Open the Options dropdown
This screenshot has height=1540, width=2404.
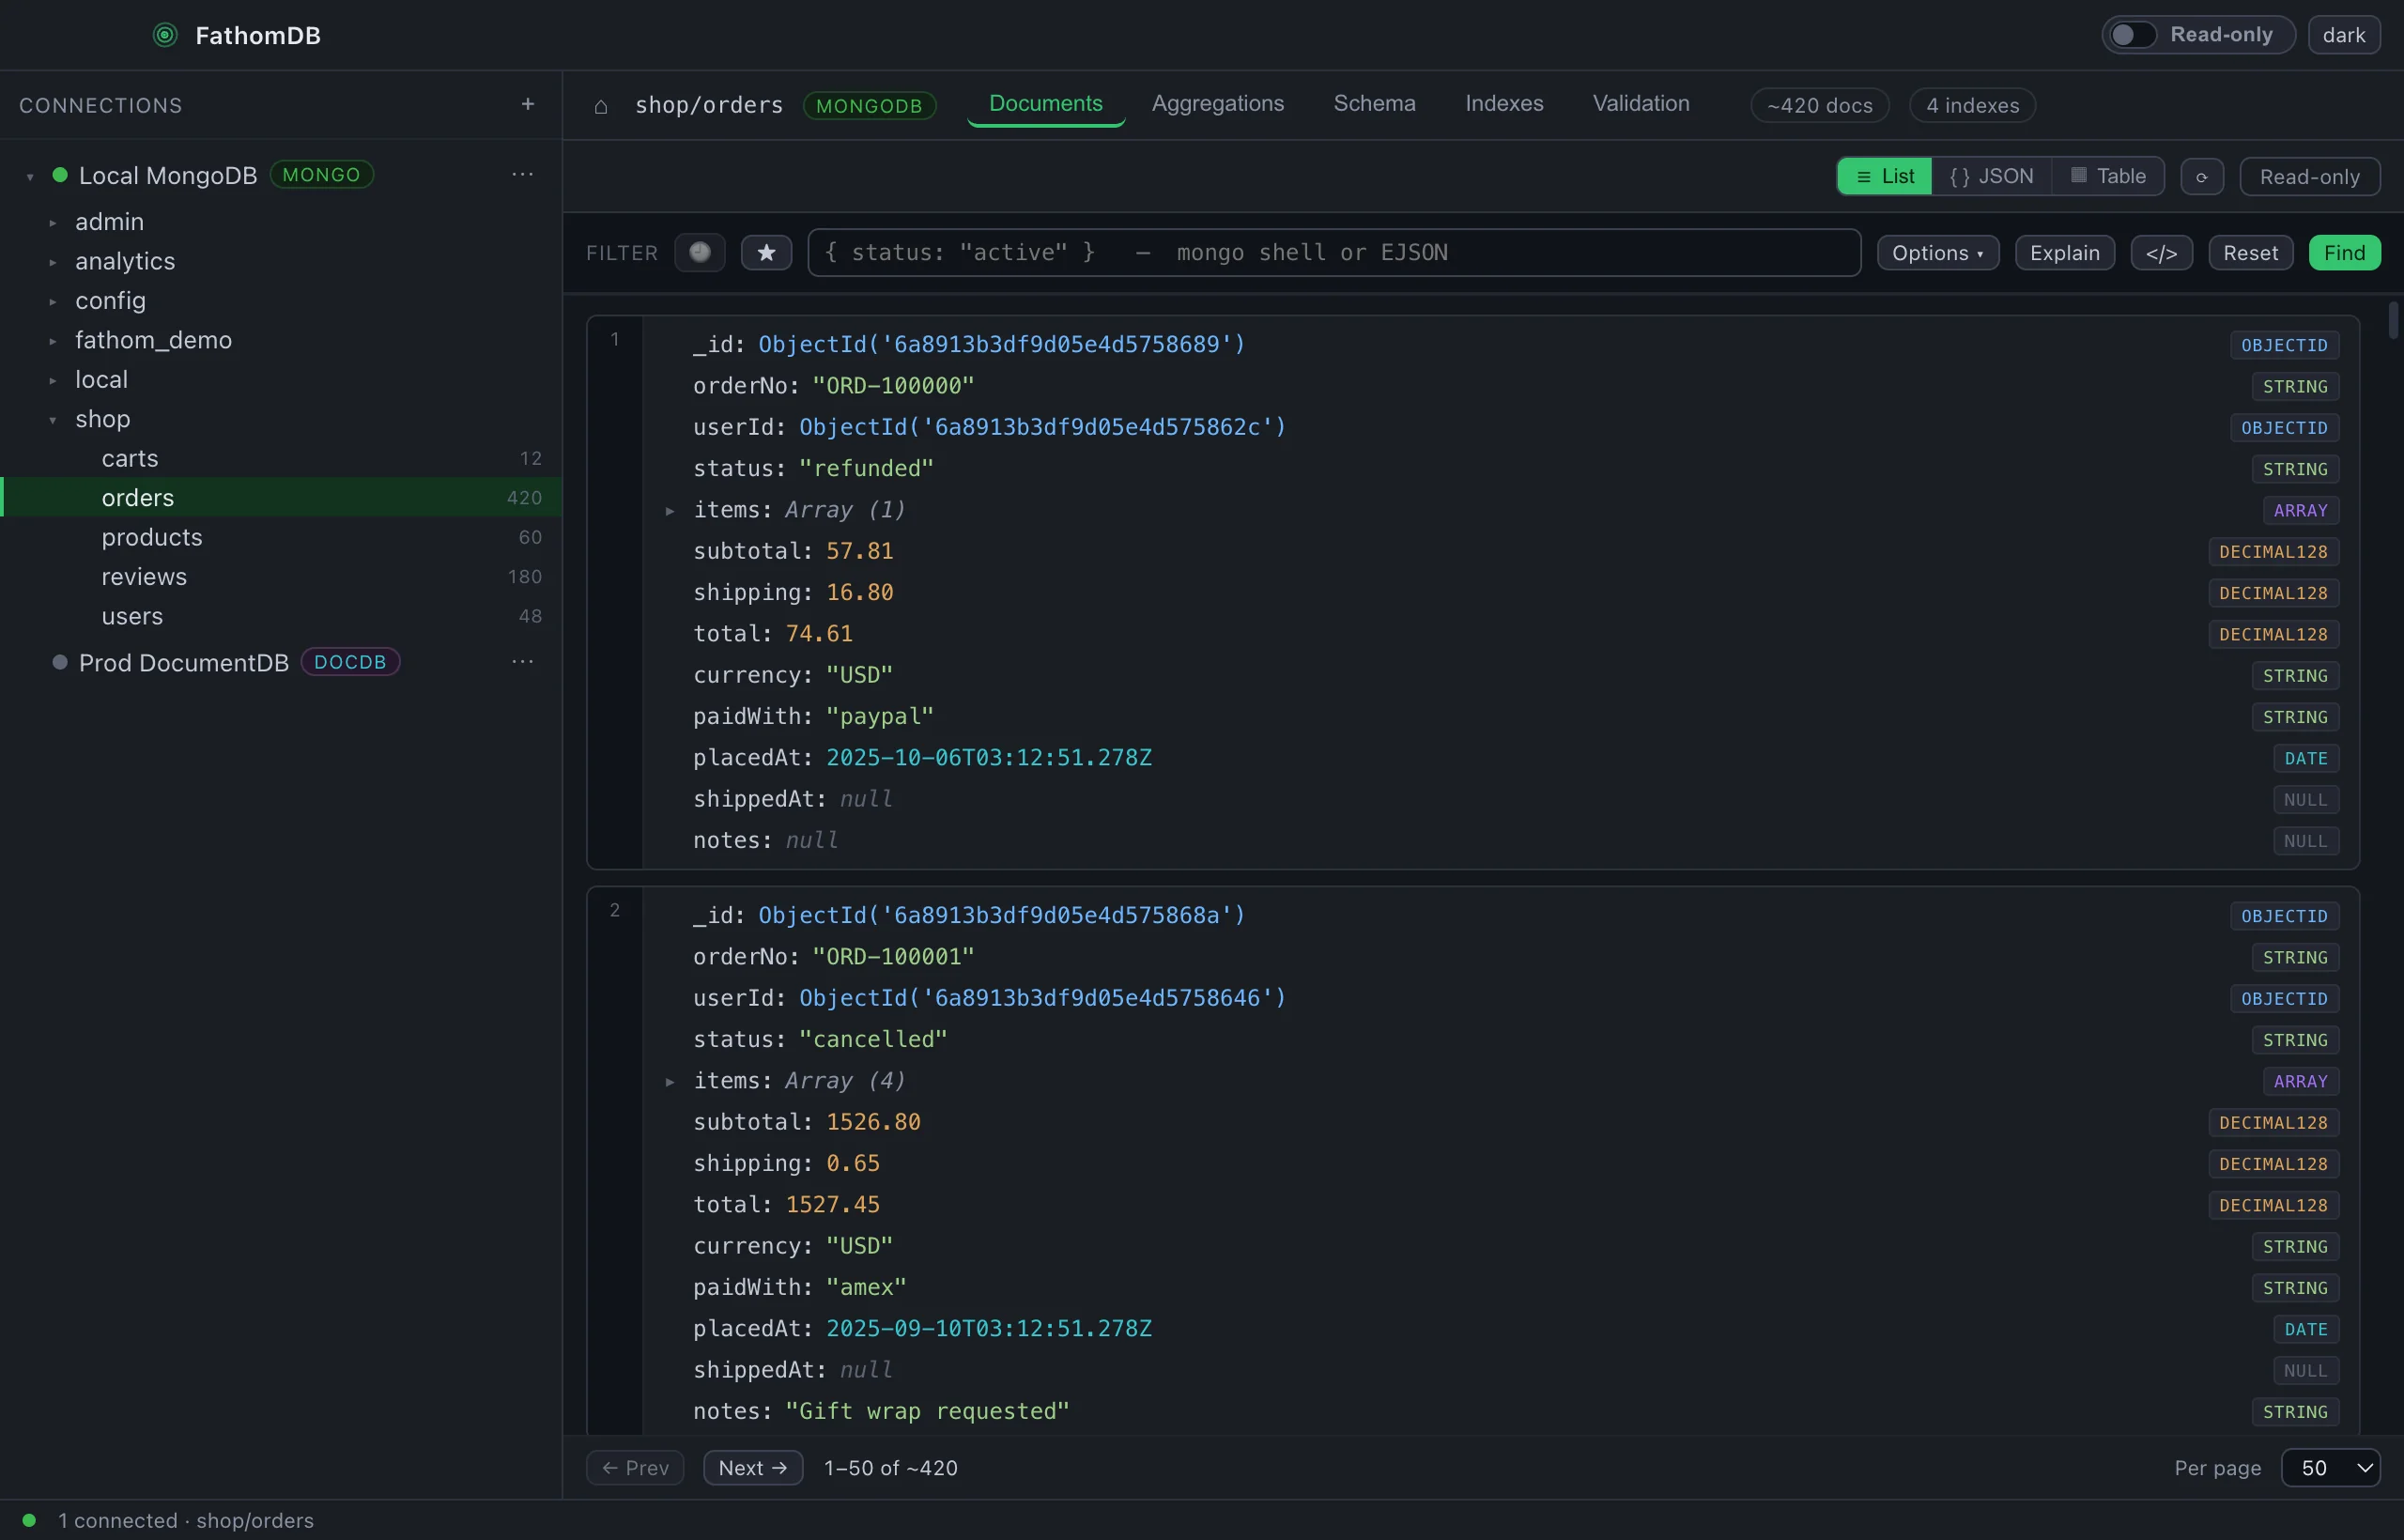(1937, 253)
